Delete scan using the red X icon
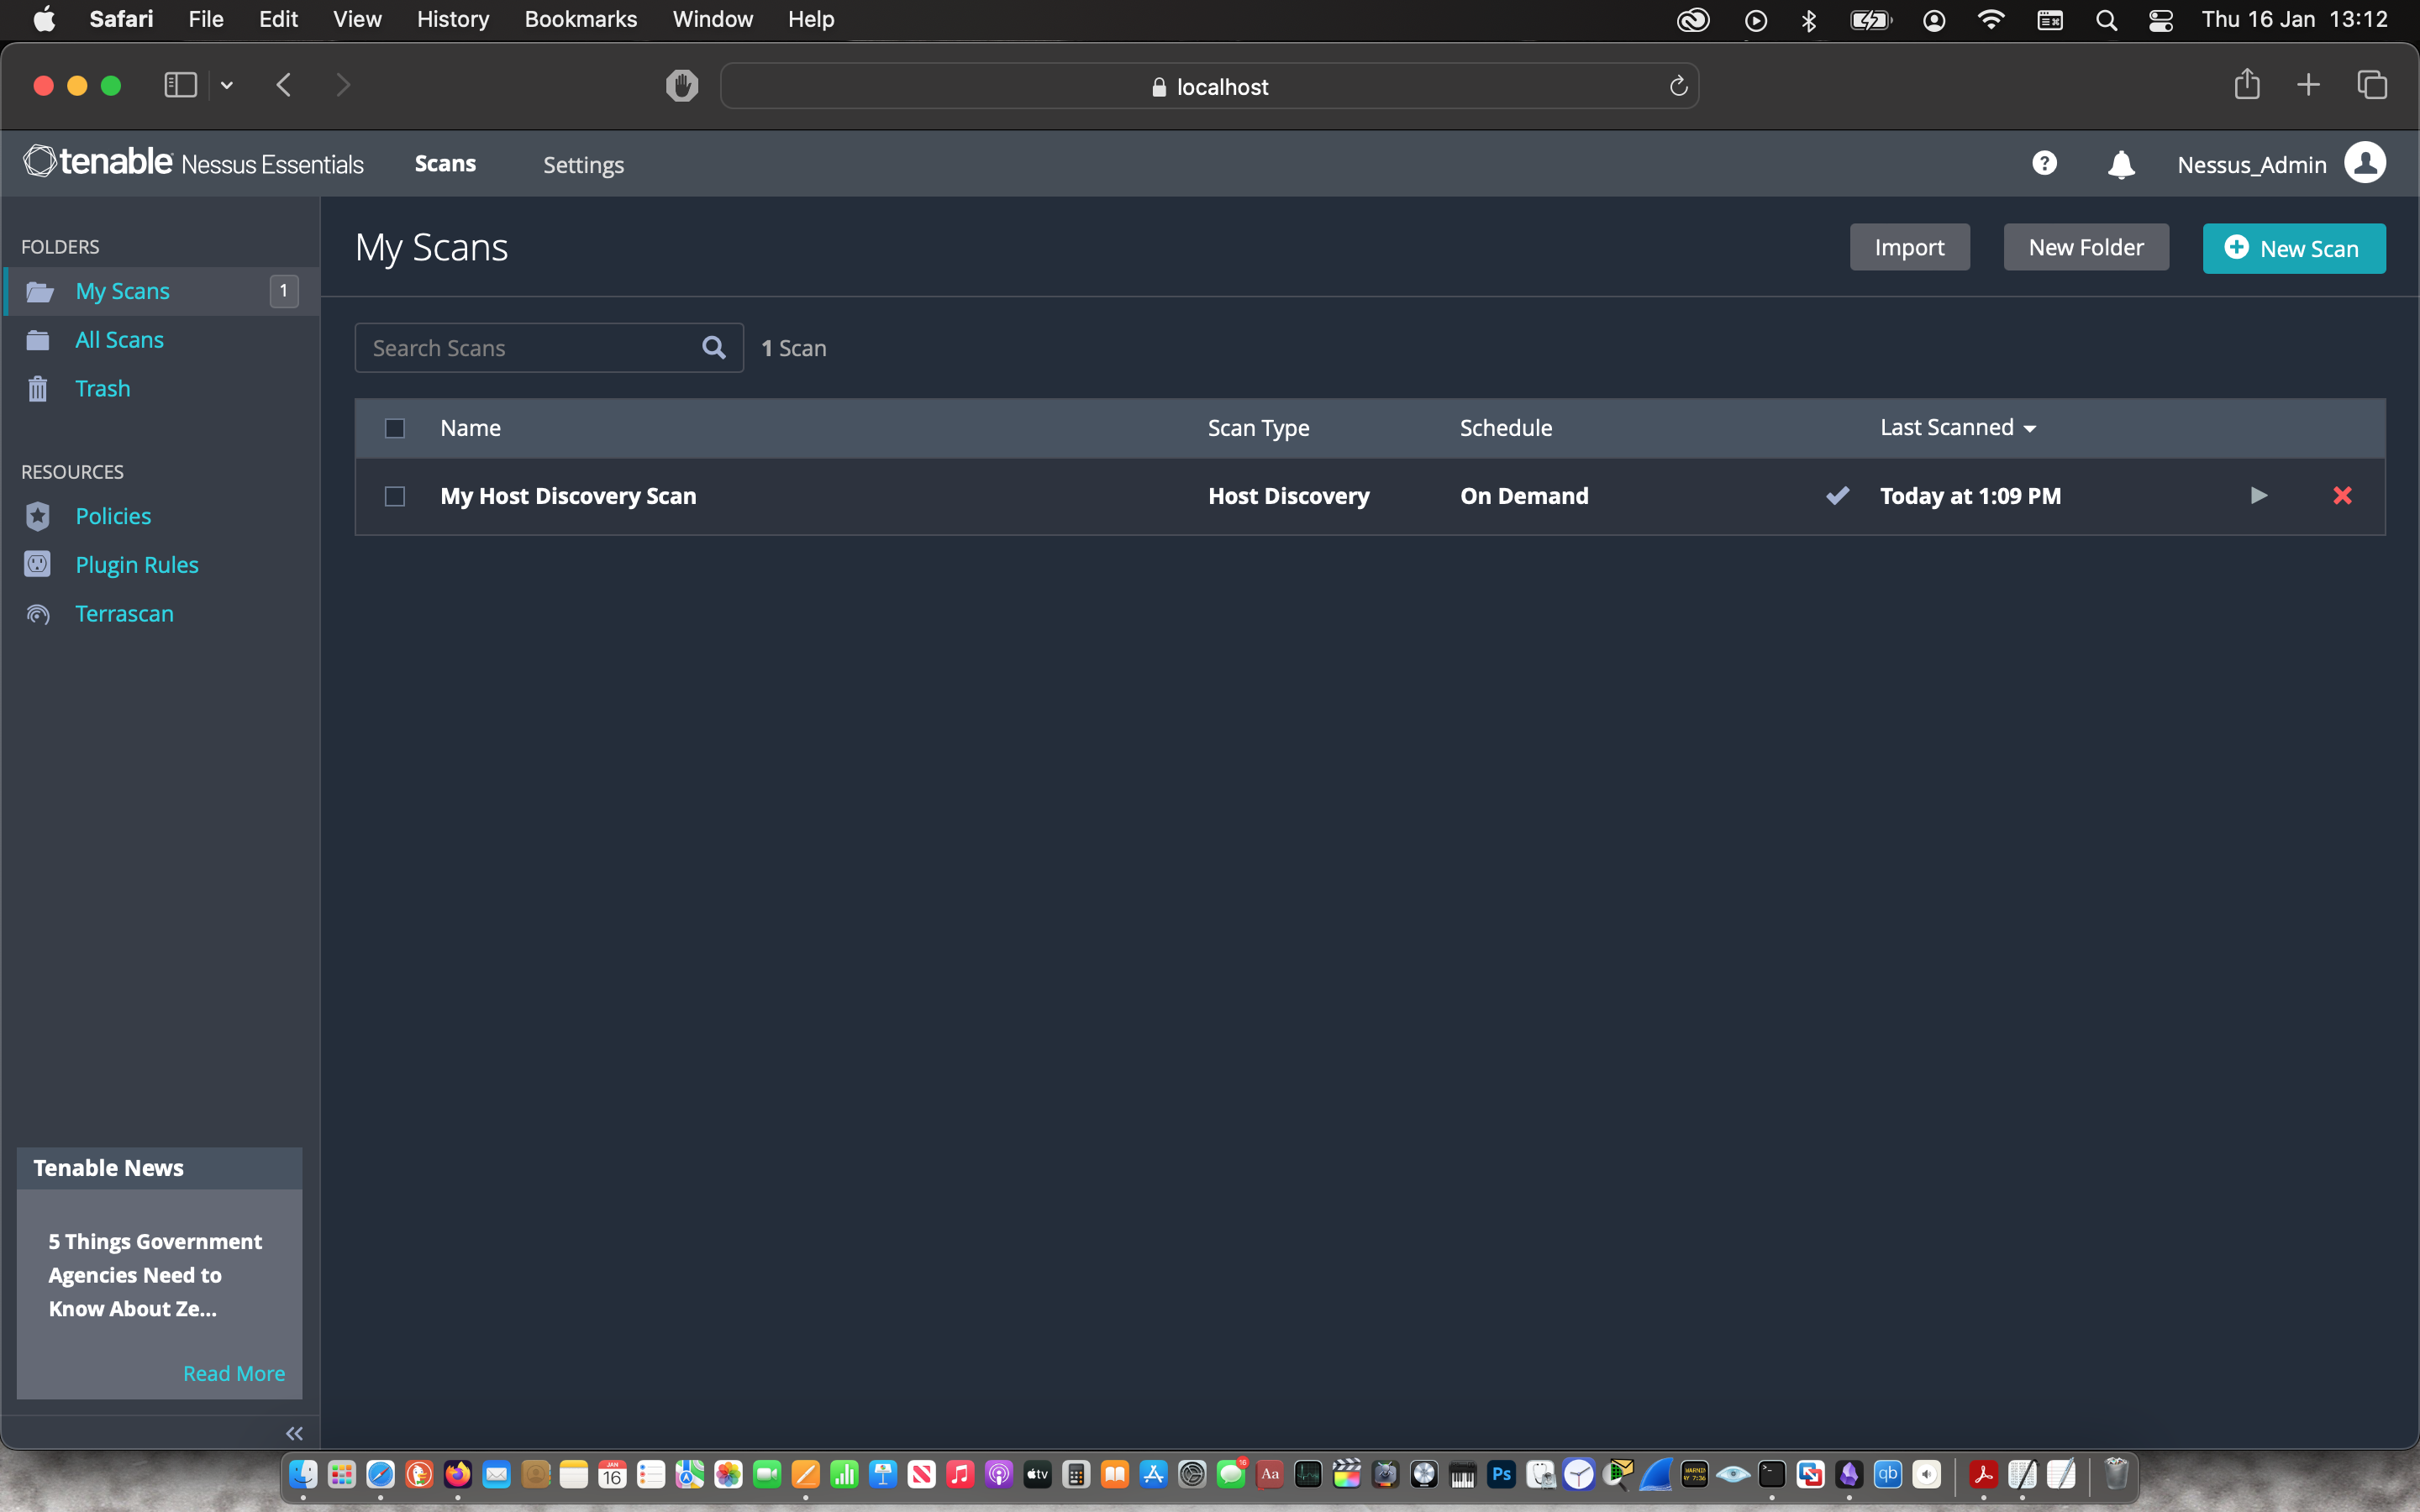The width and height of the screenshot is (2420, 1512). (2342, 496)
